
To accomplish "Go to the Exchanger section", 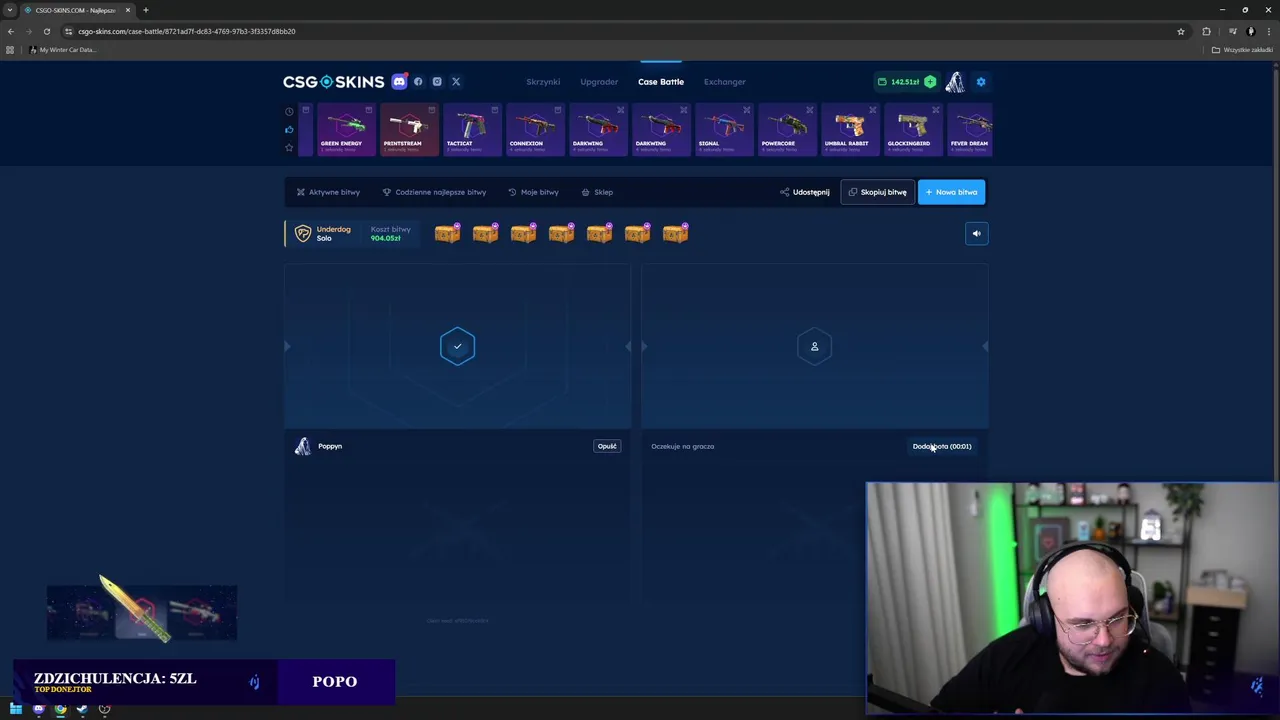I will 725,82.
